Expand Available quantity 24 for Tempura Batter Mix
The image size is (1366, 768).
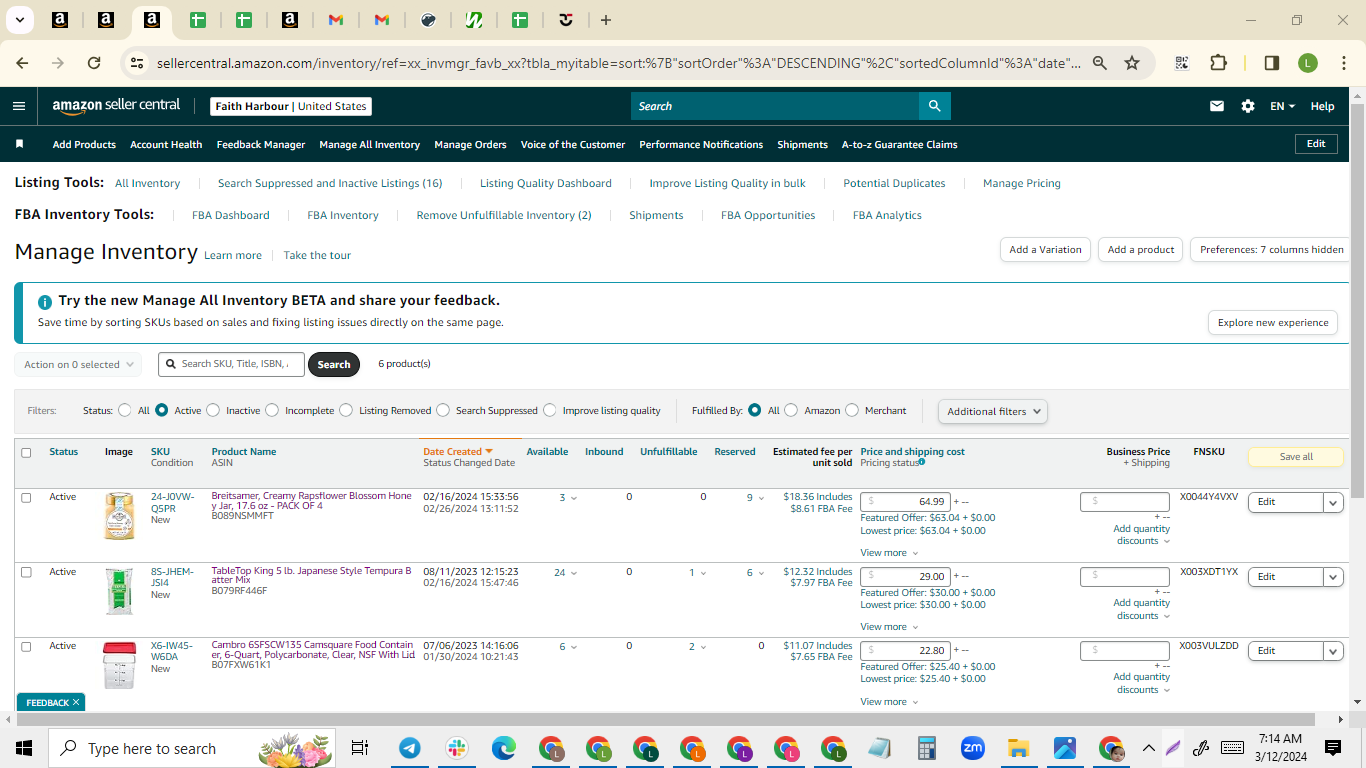click(565, 573)
